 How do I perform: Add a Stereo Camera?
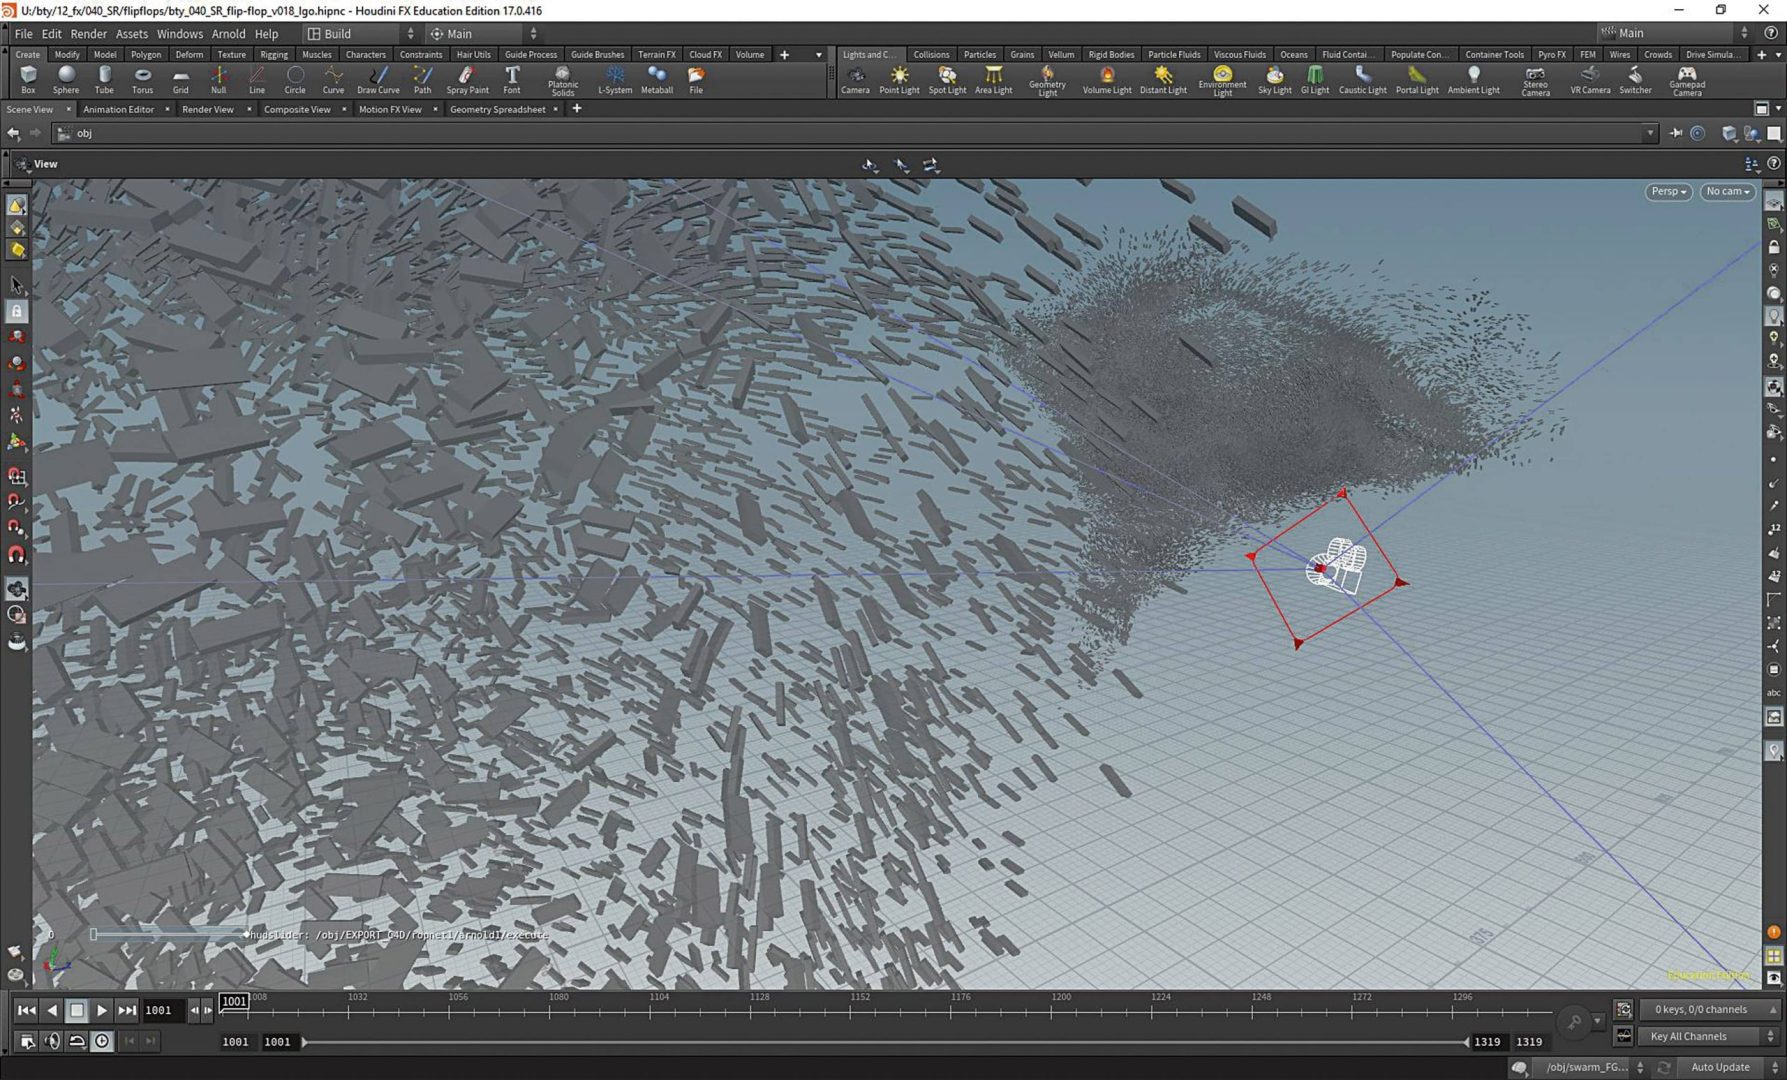1535,78
